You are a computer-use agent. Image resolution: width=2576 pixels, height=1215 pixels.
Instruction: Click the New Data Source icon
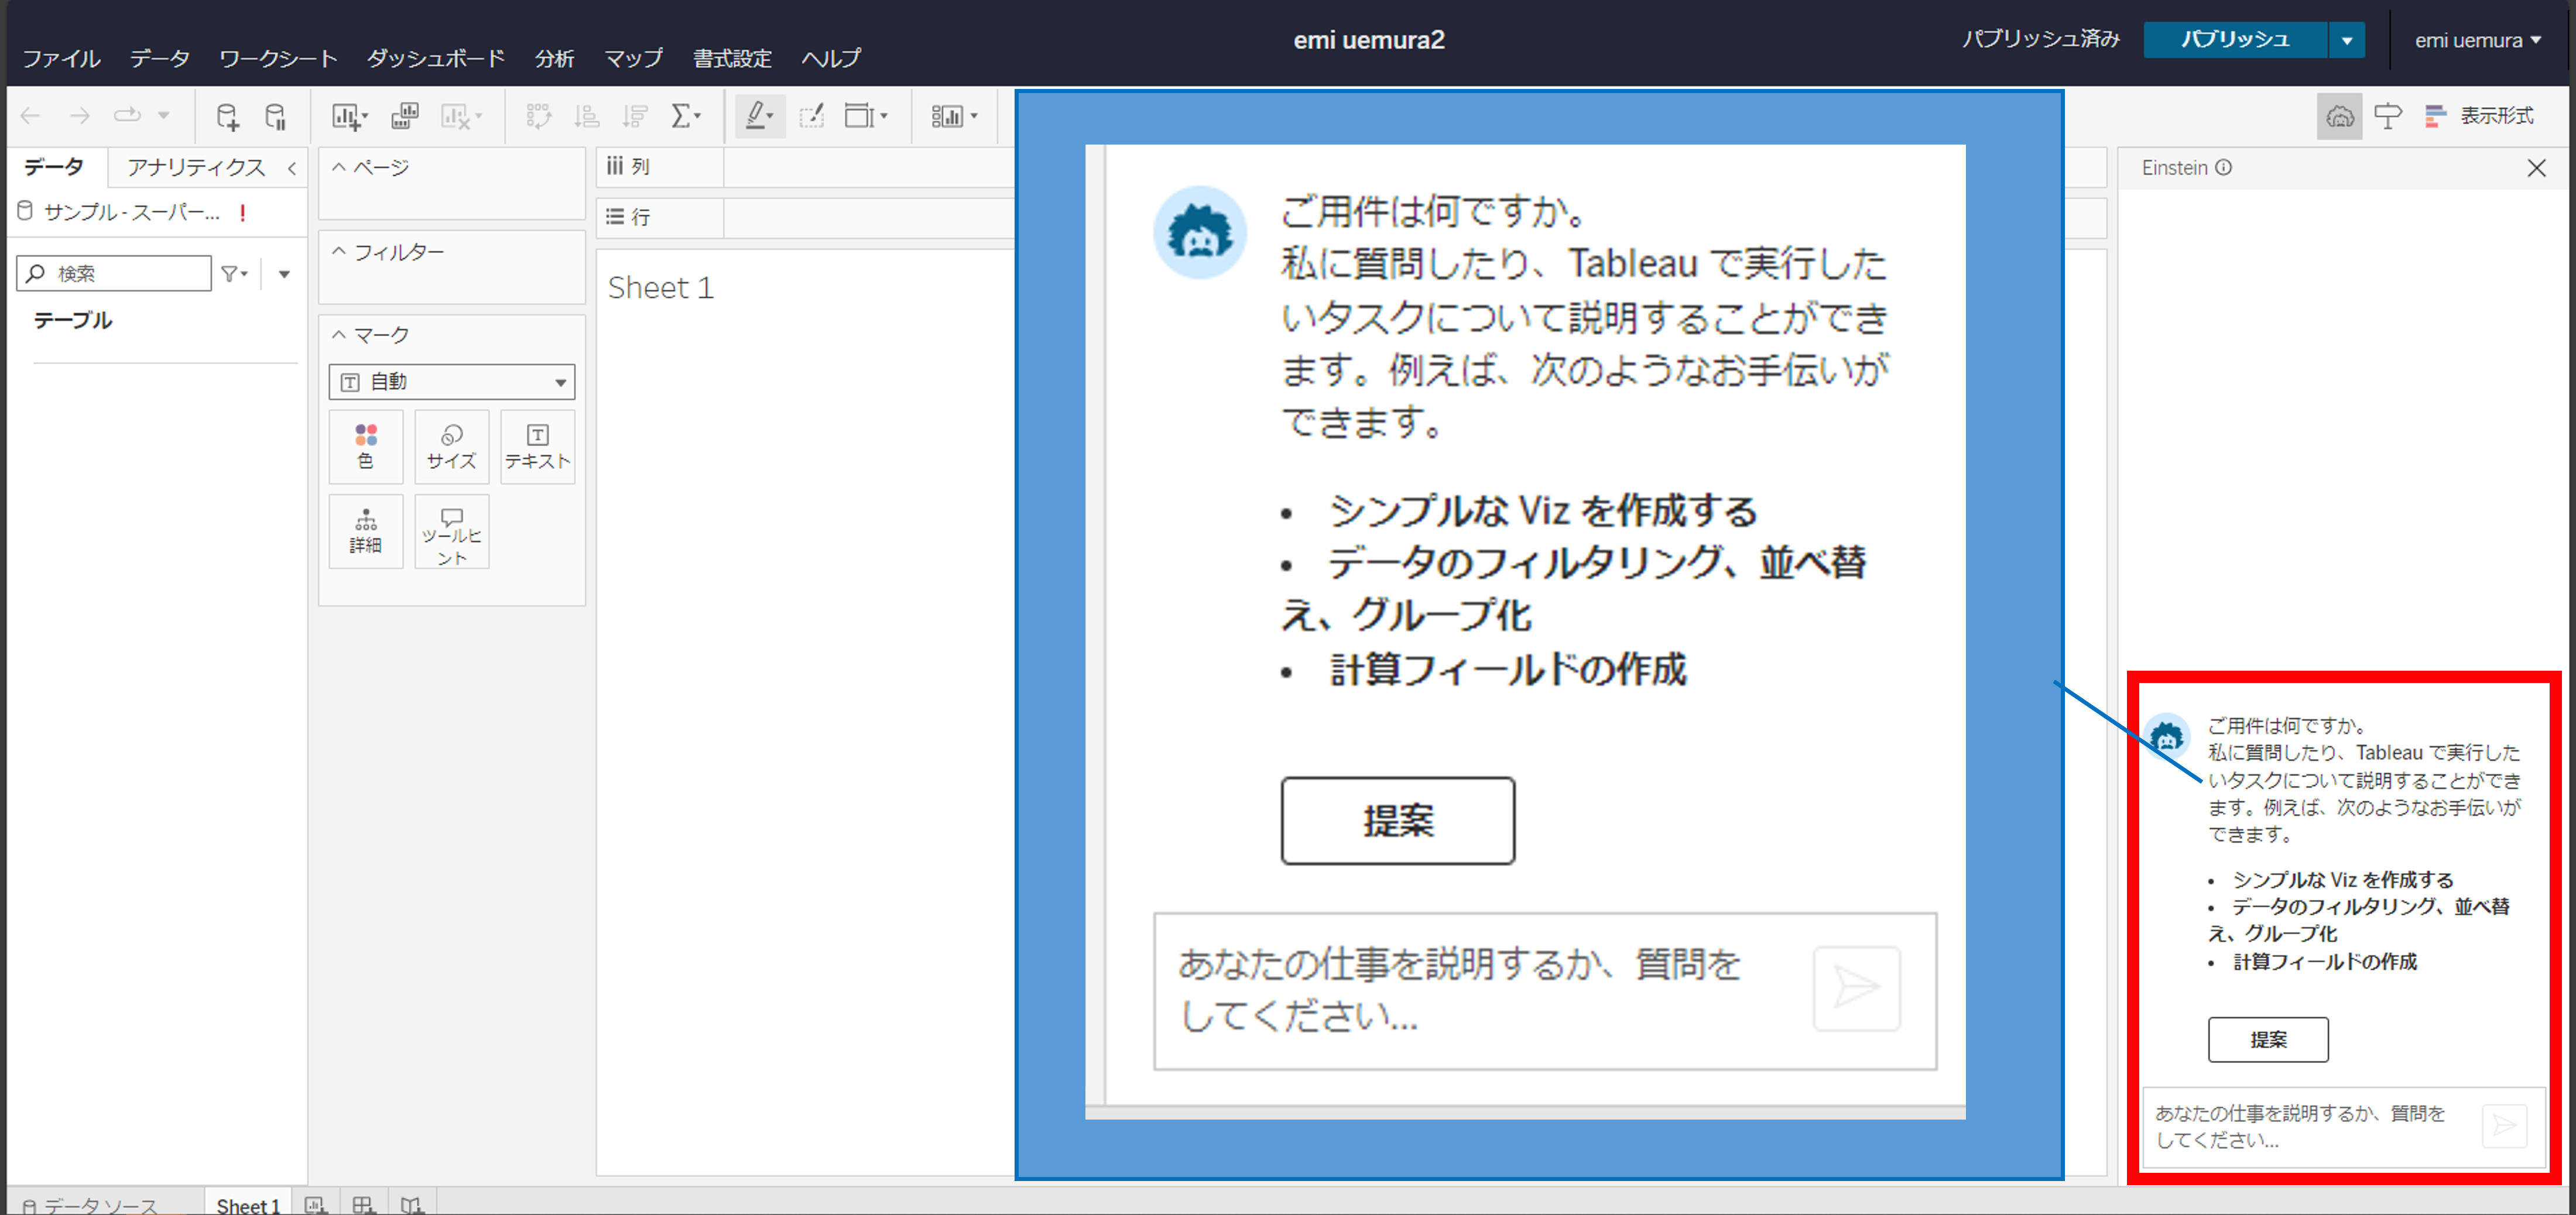[x=228, y=116]
